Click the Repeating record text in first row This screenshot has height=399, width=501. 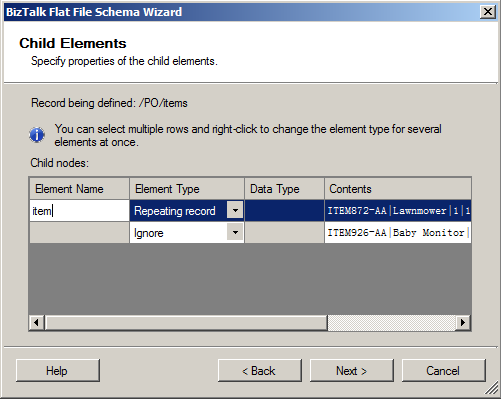[175, 211]
